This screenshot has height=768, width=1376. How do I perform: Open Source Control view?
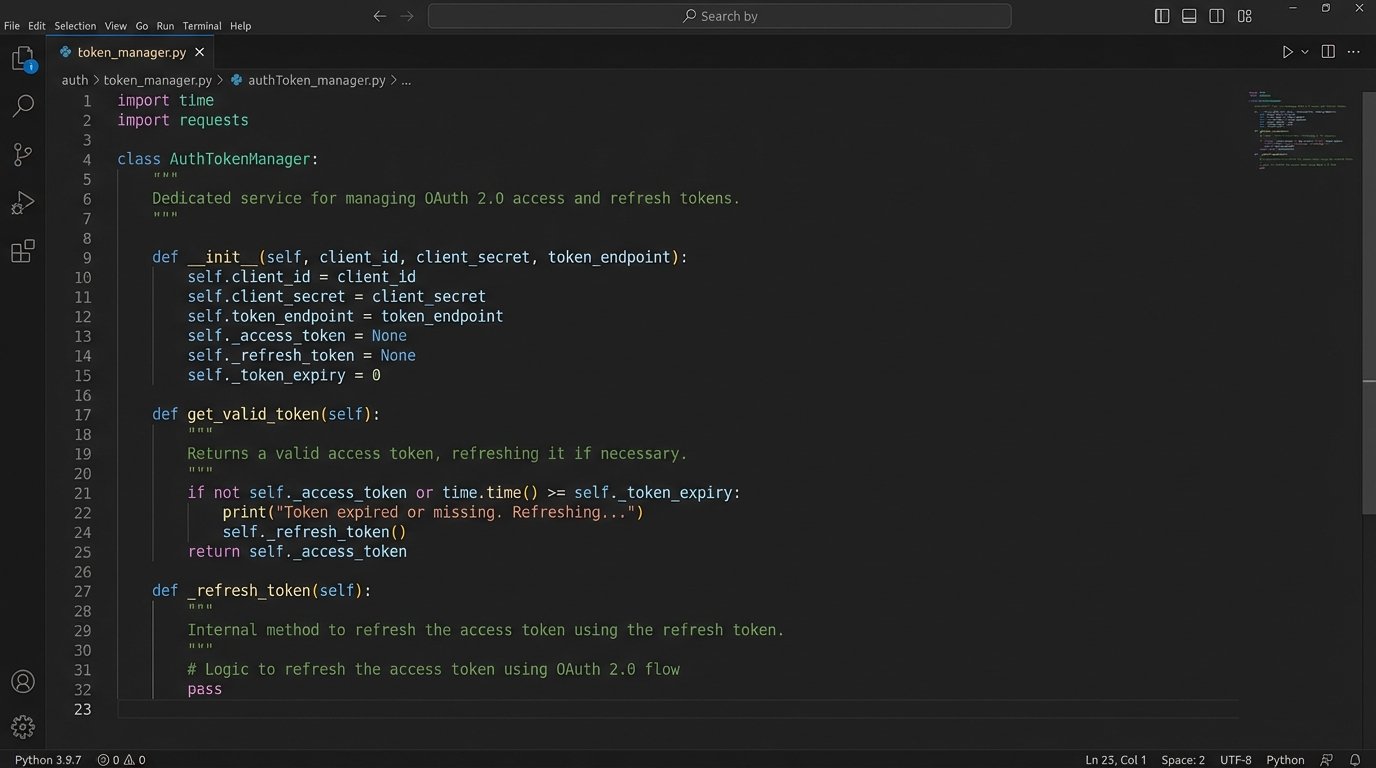point(23,154)
